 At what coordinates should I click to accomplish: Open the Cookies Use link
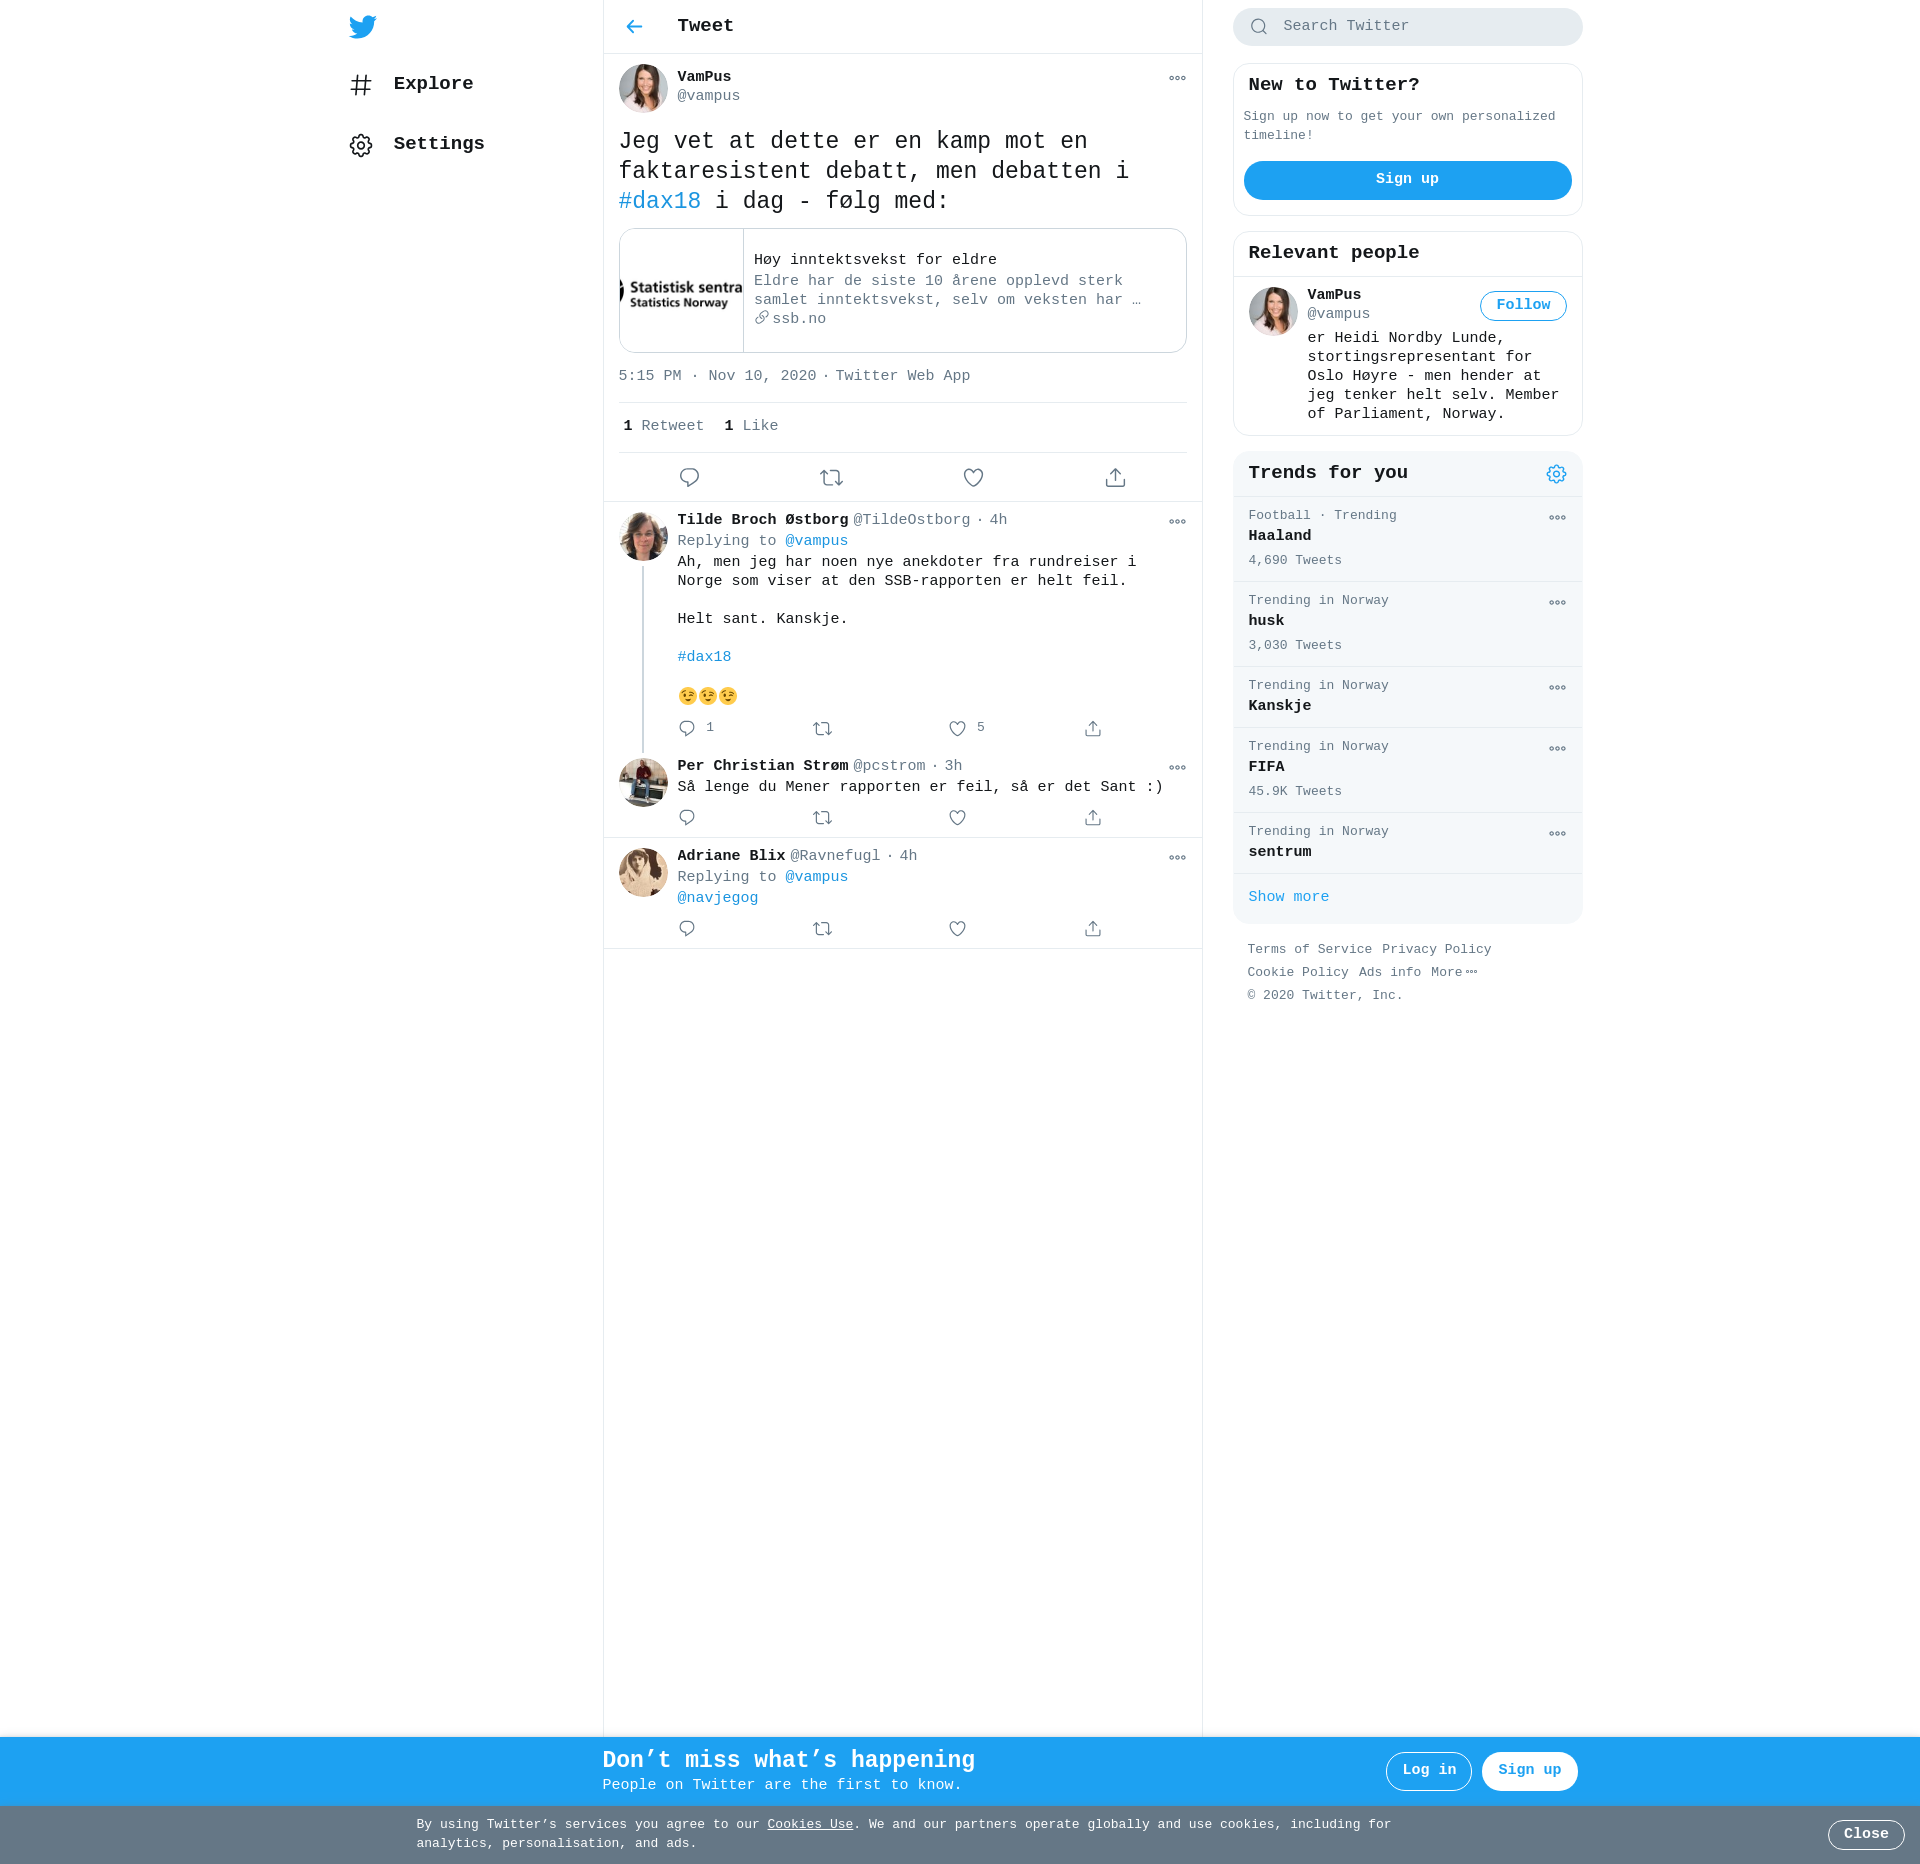pos(810,1825)
